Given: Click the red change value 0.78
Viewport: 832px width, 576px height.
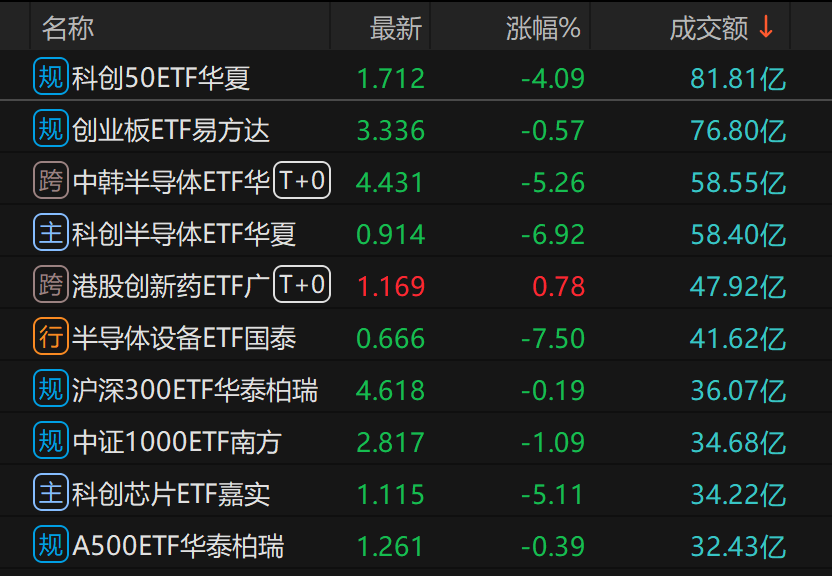Looking at the screenshot, I should click(559, 286).
